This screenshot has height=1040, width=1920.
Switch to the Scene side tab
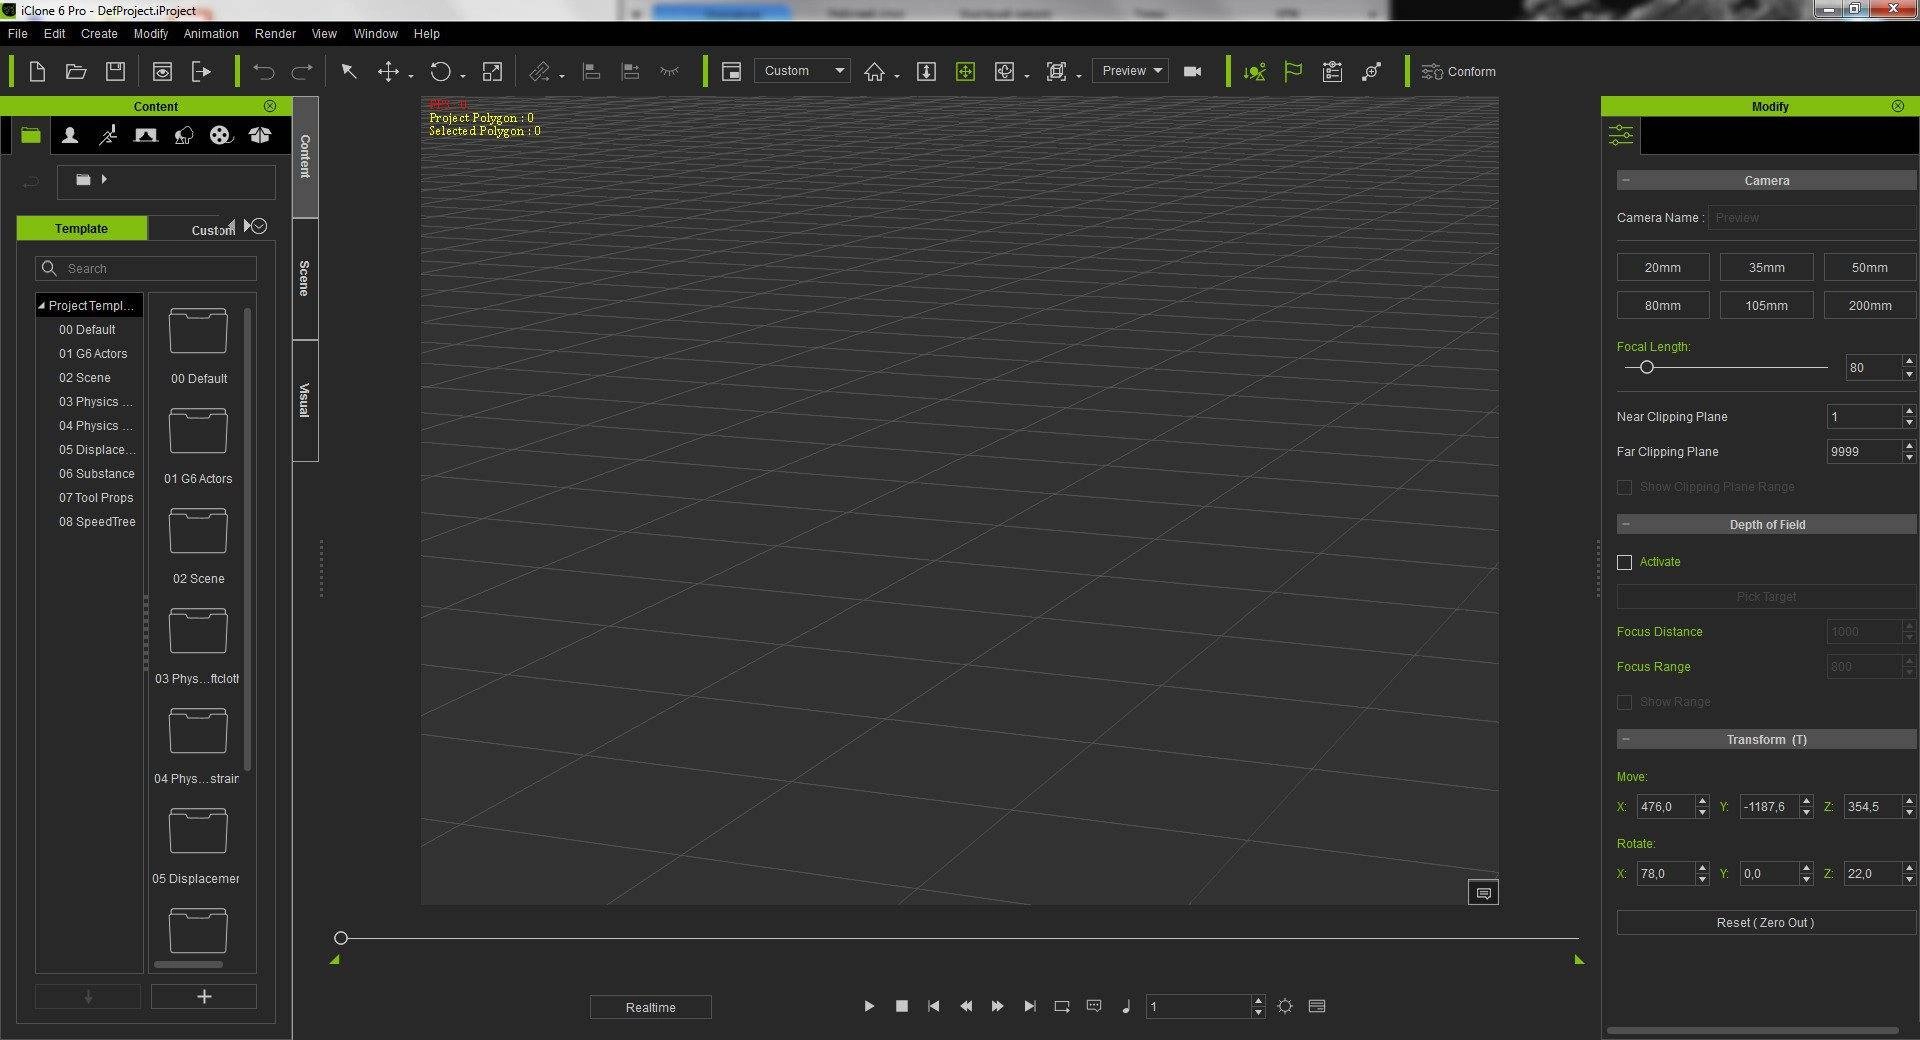point(305,278)
